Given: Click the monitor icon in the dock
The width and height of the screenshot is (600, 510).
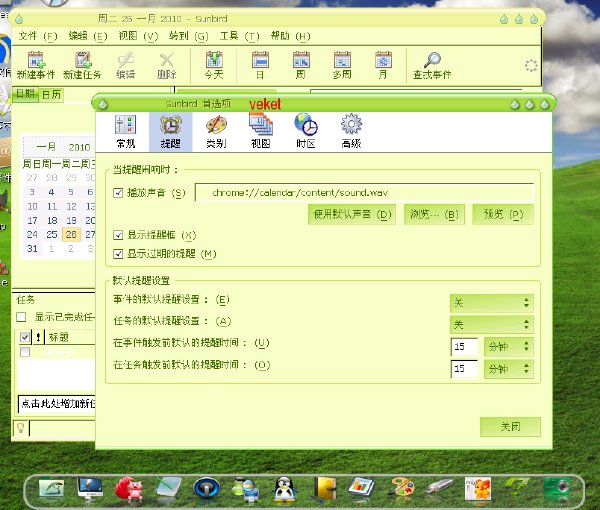Looking at the screenshot, I should [90, 488].
